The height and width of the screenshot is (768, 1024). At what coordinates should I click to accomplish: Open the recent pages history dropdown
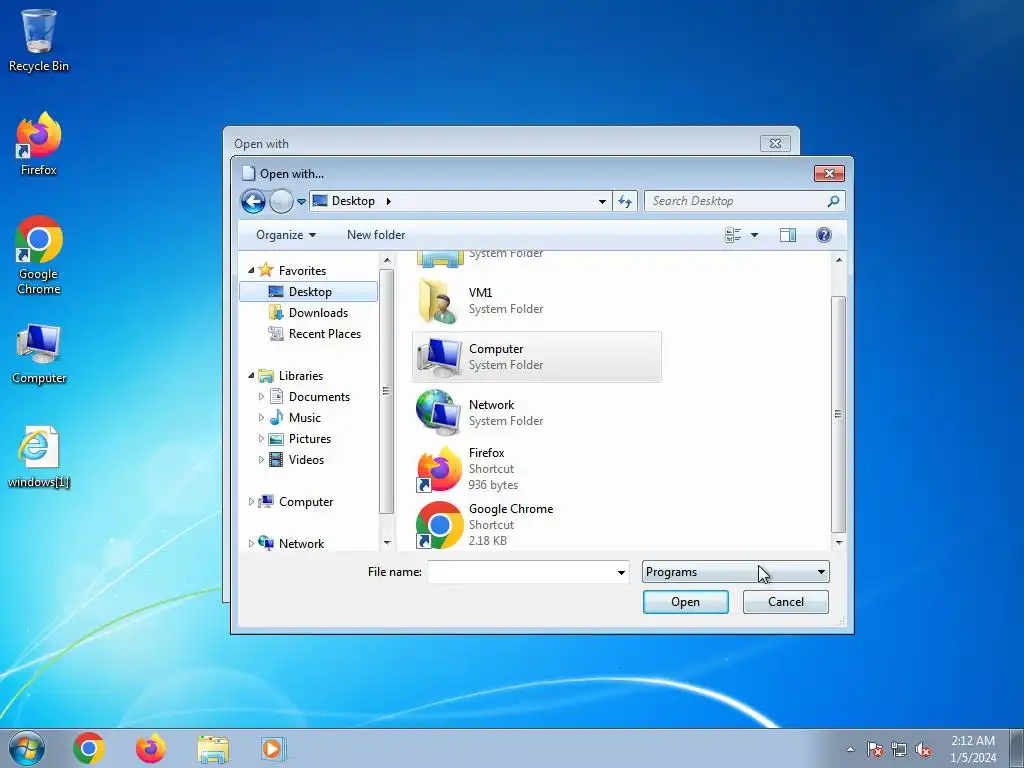click(x=301, y=202)
